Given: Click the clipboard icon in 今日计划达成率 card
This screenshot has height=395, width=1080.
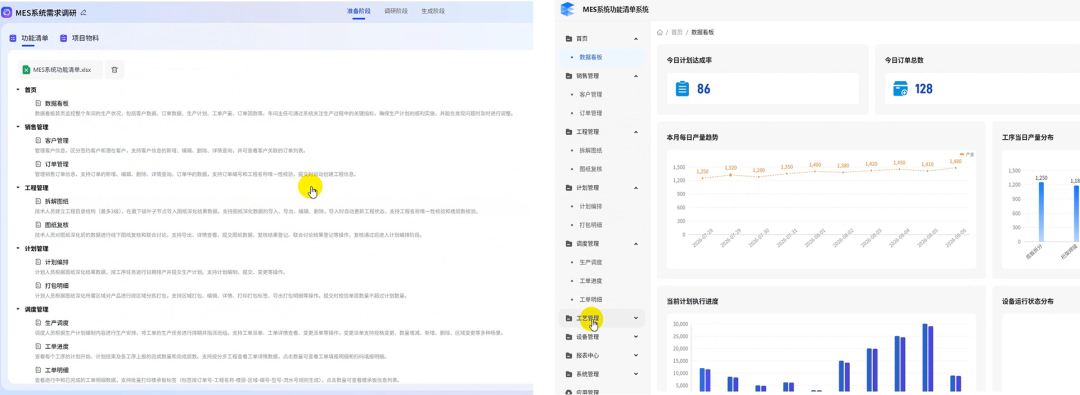Looking at the screenshot, I should tap(682, 89).
